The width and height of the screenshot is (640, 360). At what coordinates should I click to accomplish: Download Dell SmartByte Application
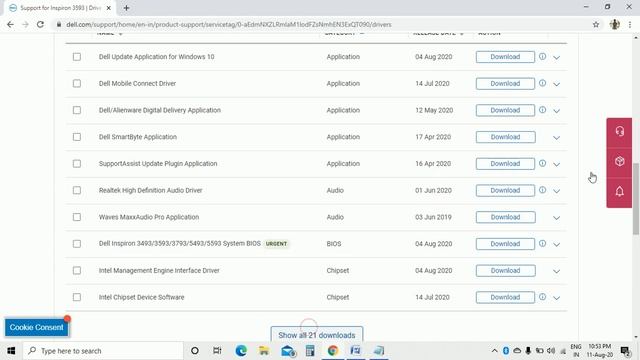click(505, 137)
